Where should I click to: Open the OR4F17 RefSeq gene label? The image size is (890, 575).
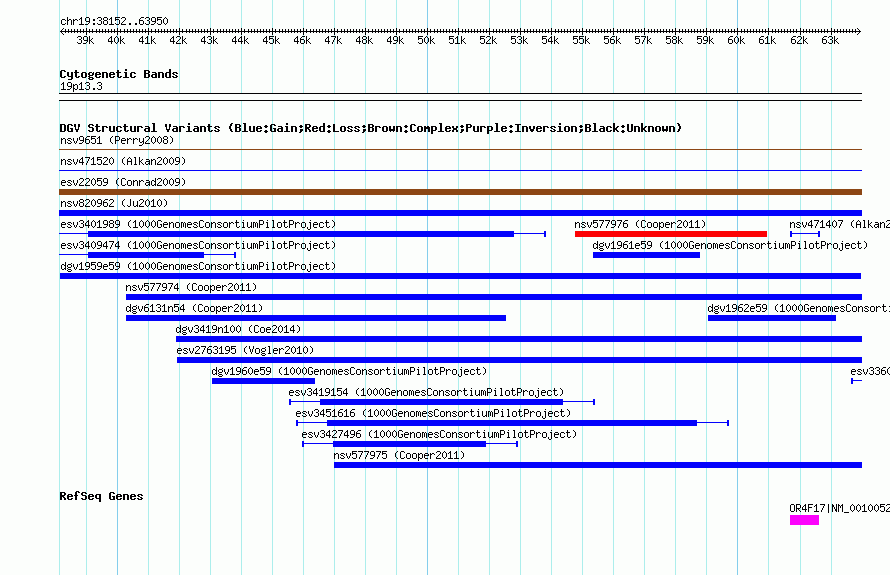(x=839, y=508)
